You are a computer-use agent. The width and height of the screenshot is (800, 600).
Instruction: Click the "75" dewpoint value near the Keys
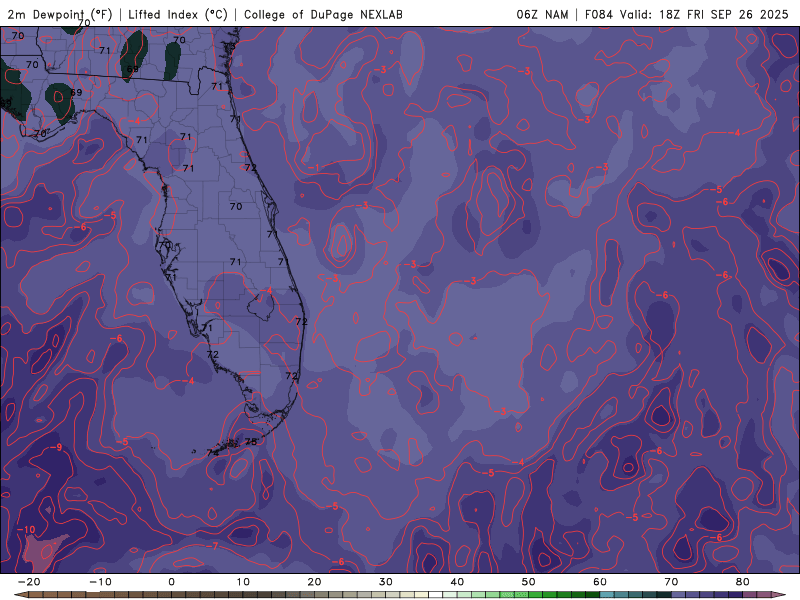(x=251, y=442)
